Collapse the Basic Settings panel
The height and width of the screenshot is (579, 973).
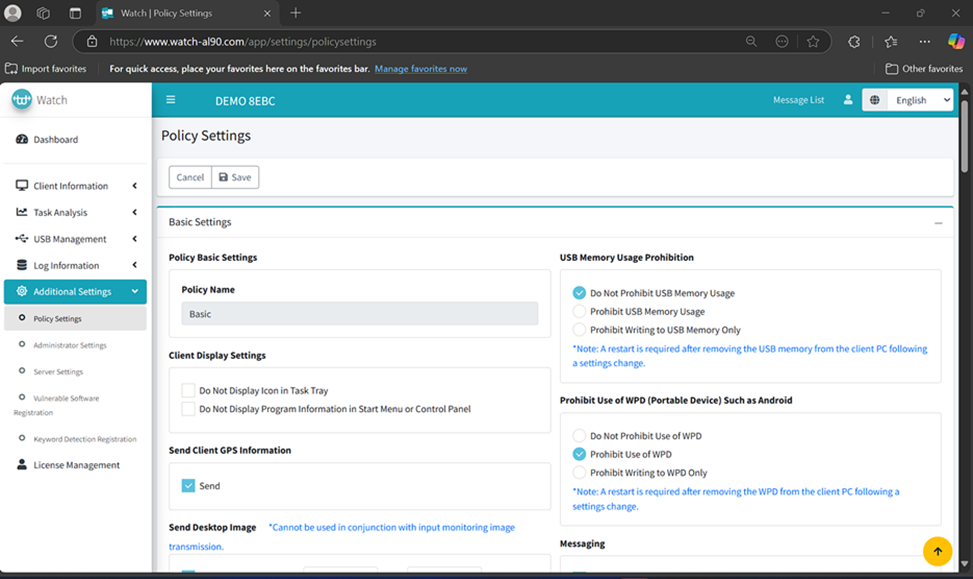[938, 223]
